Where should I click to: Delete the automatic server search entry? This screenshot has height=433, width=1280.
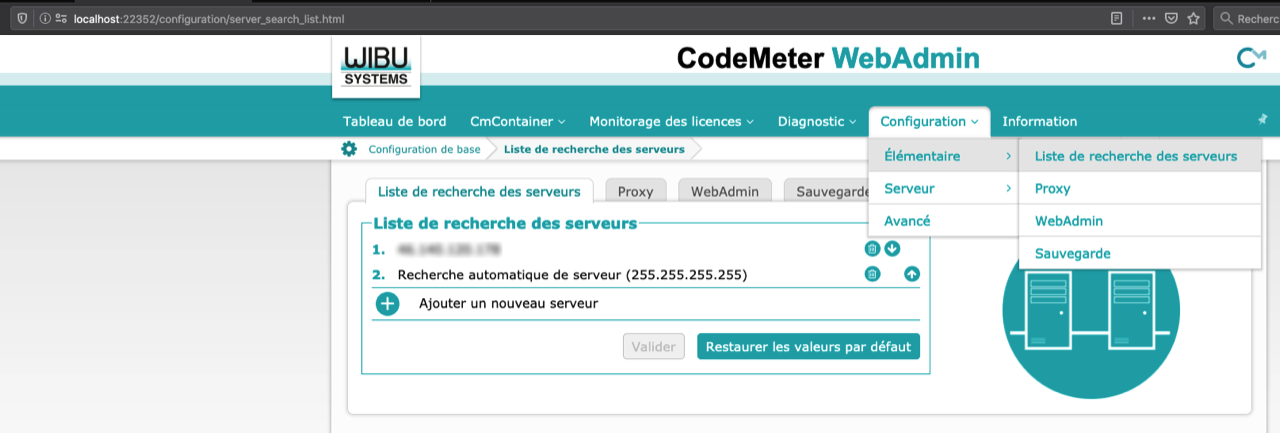(872, 274)
